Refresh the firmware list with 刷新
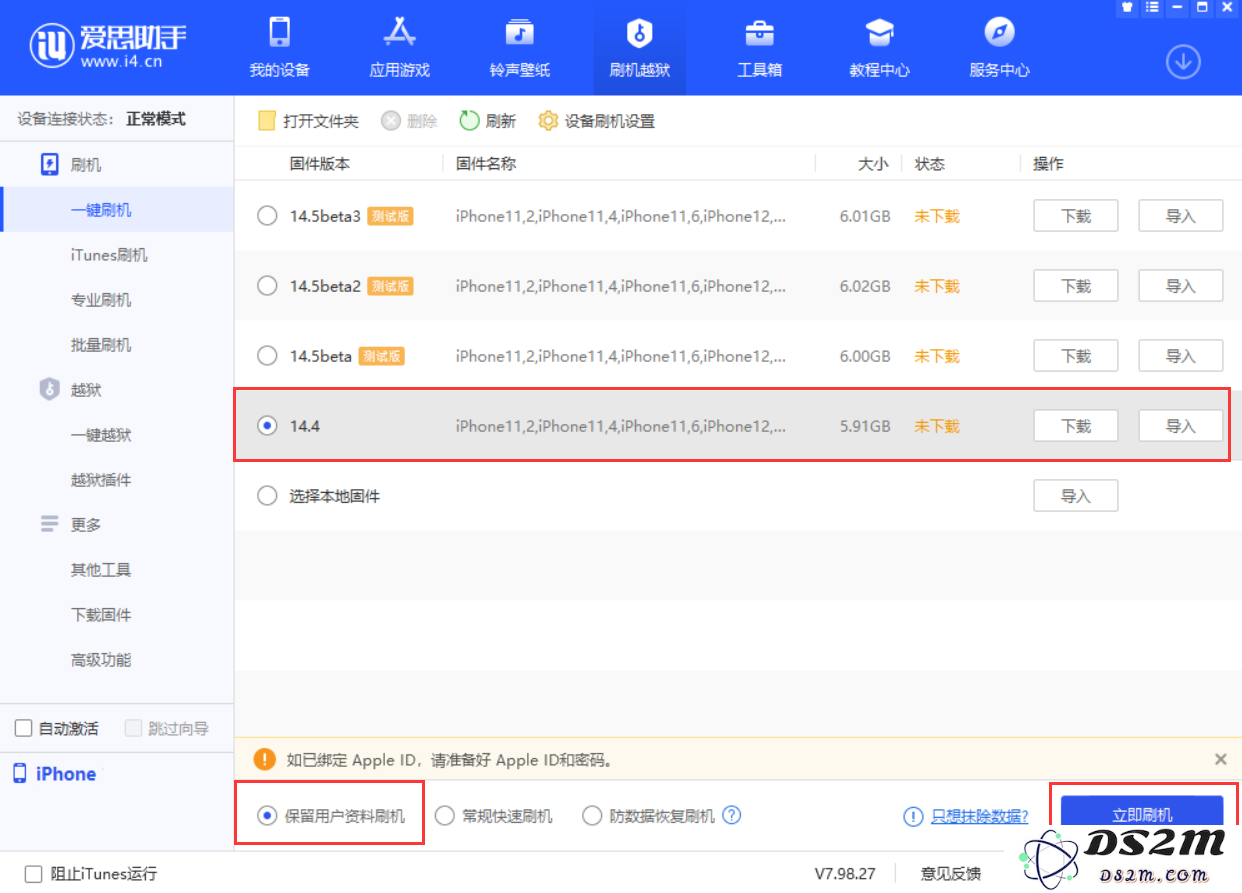This screenshot has height=893, width=1242. coord(488,121)
